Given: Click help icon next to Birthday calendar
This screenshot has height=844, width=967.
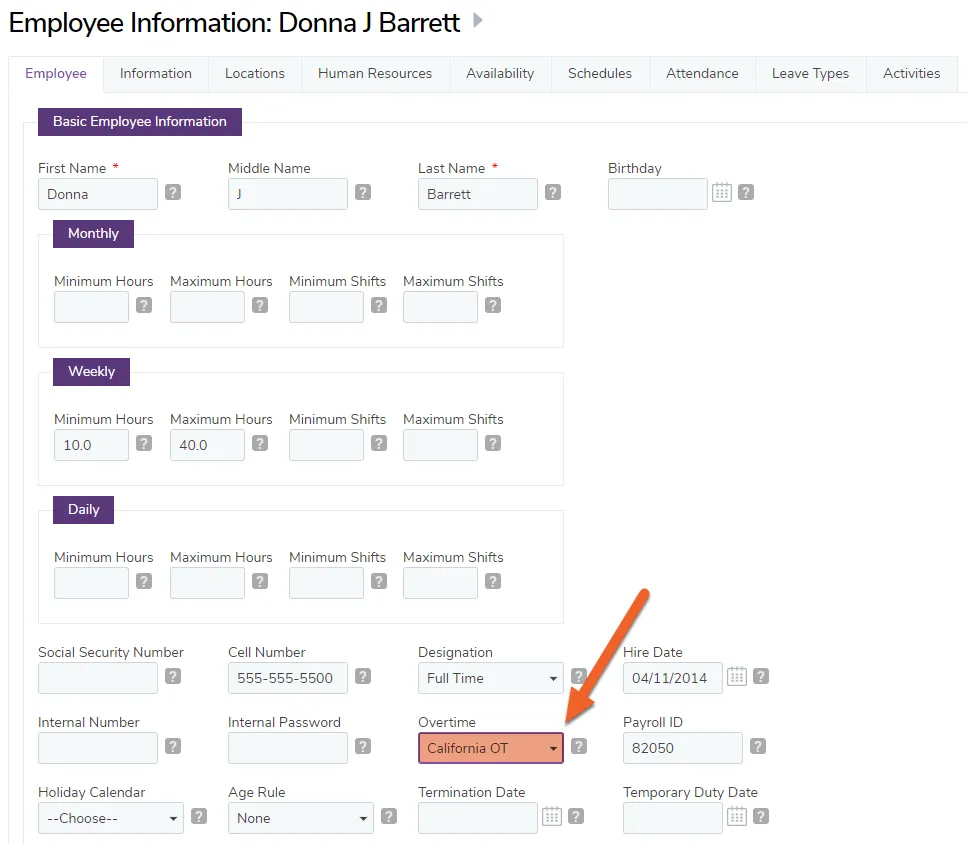Looking at the screenshot, I should [x=746, y=192].
